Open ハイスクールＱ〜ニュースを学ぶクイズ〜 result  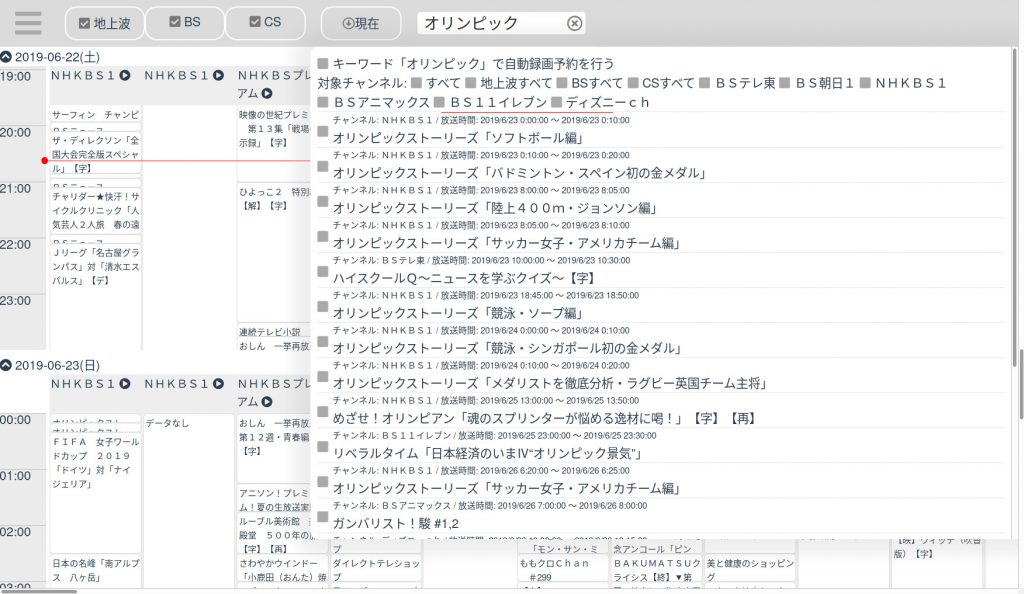coord(464,278)
